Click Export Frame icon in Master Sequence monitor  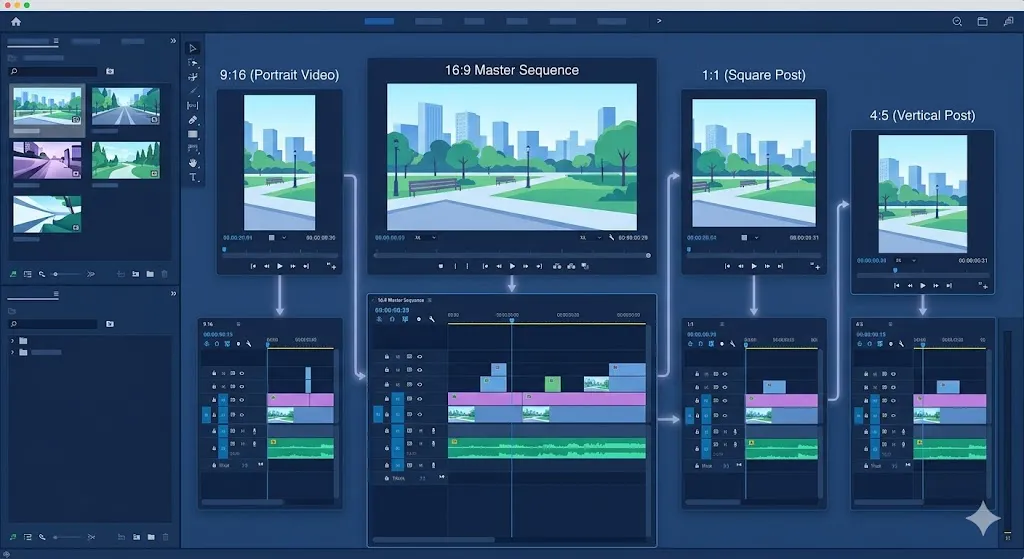click(x=585, y=266)
